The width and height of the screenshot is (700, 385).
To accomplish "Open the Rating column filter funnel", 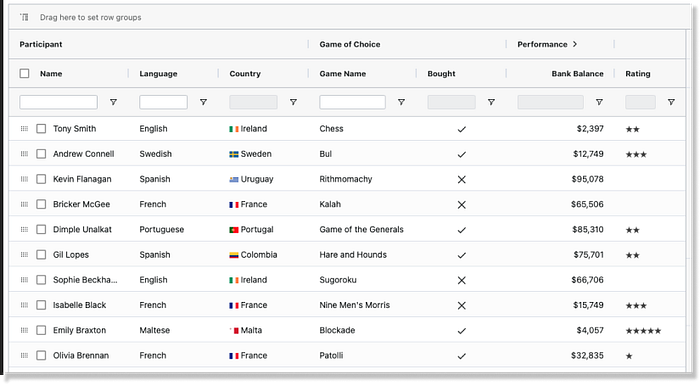I will tap(671, 102).
